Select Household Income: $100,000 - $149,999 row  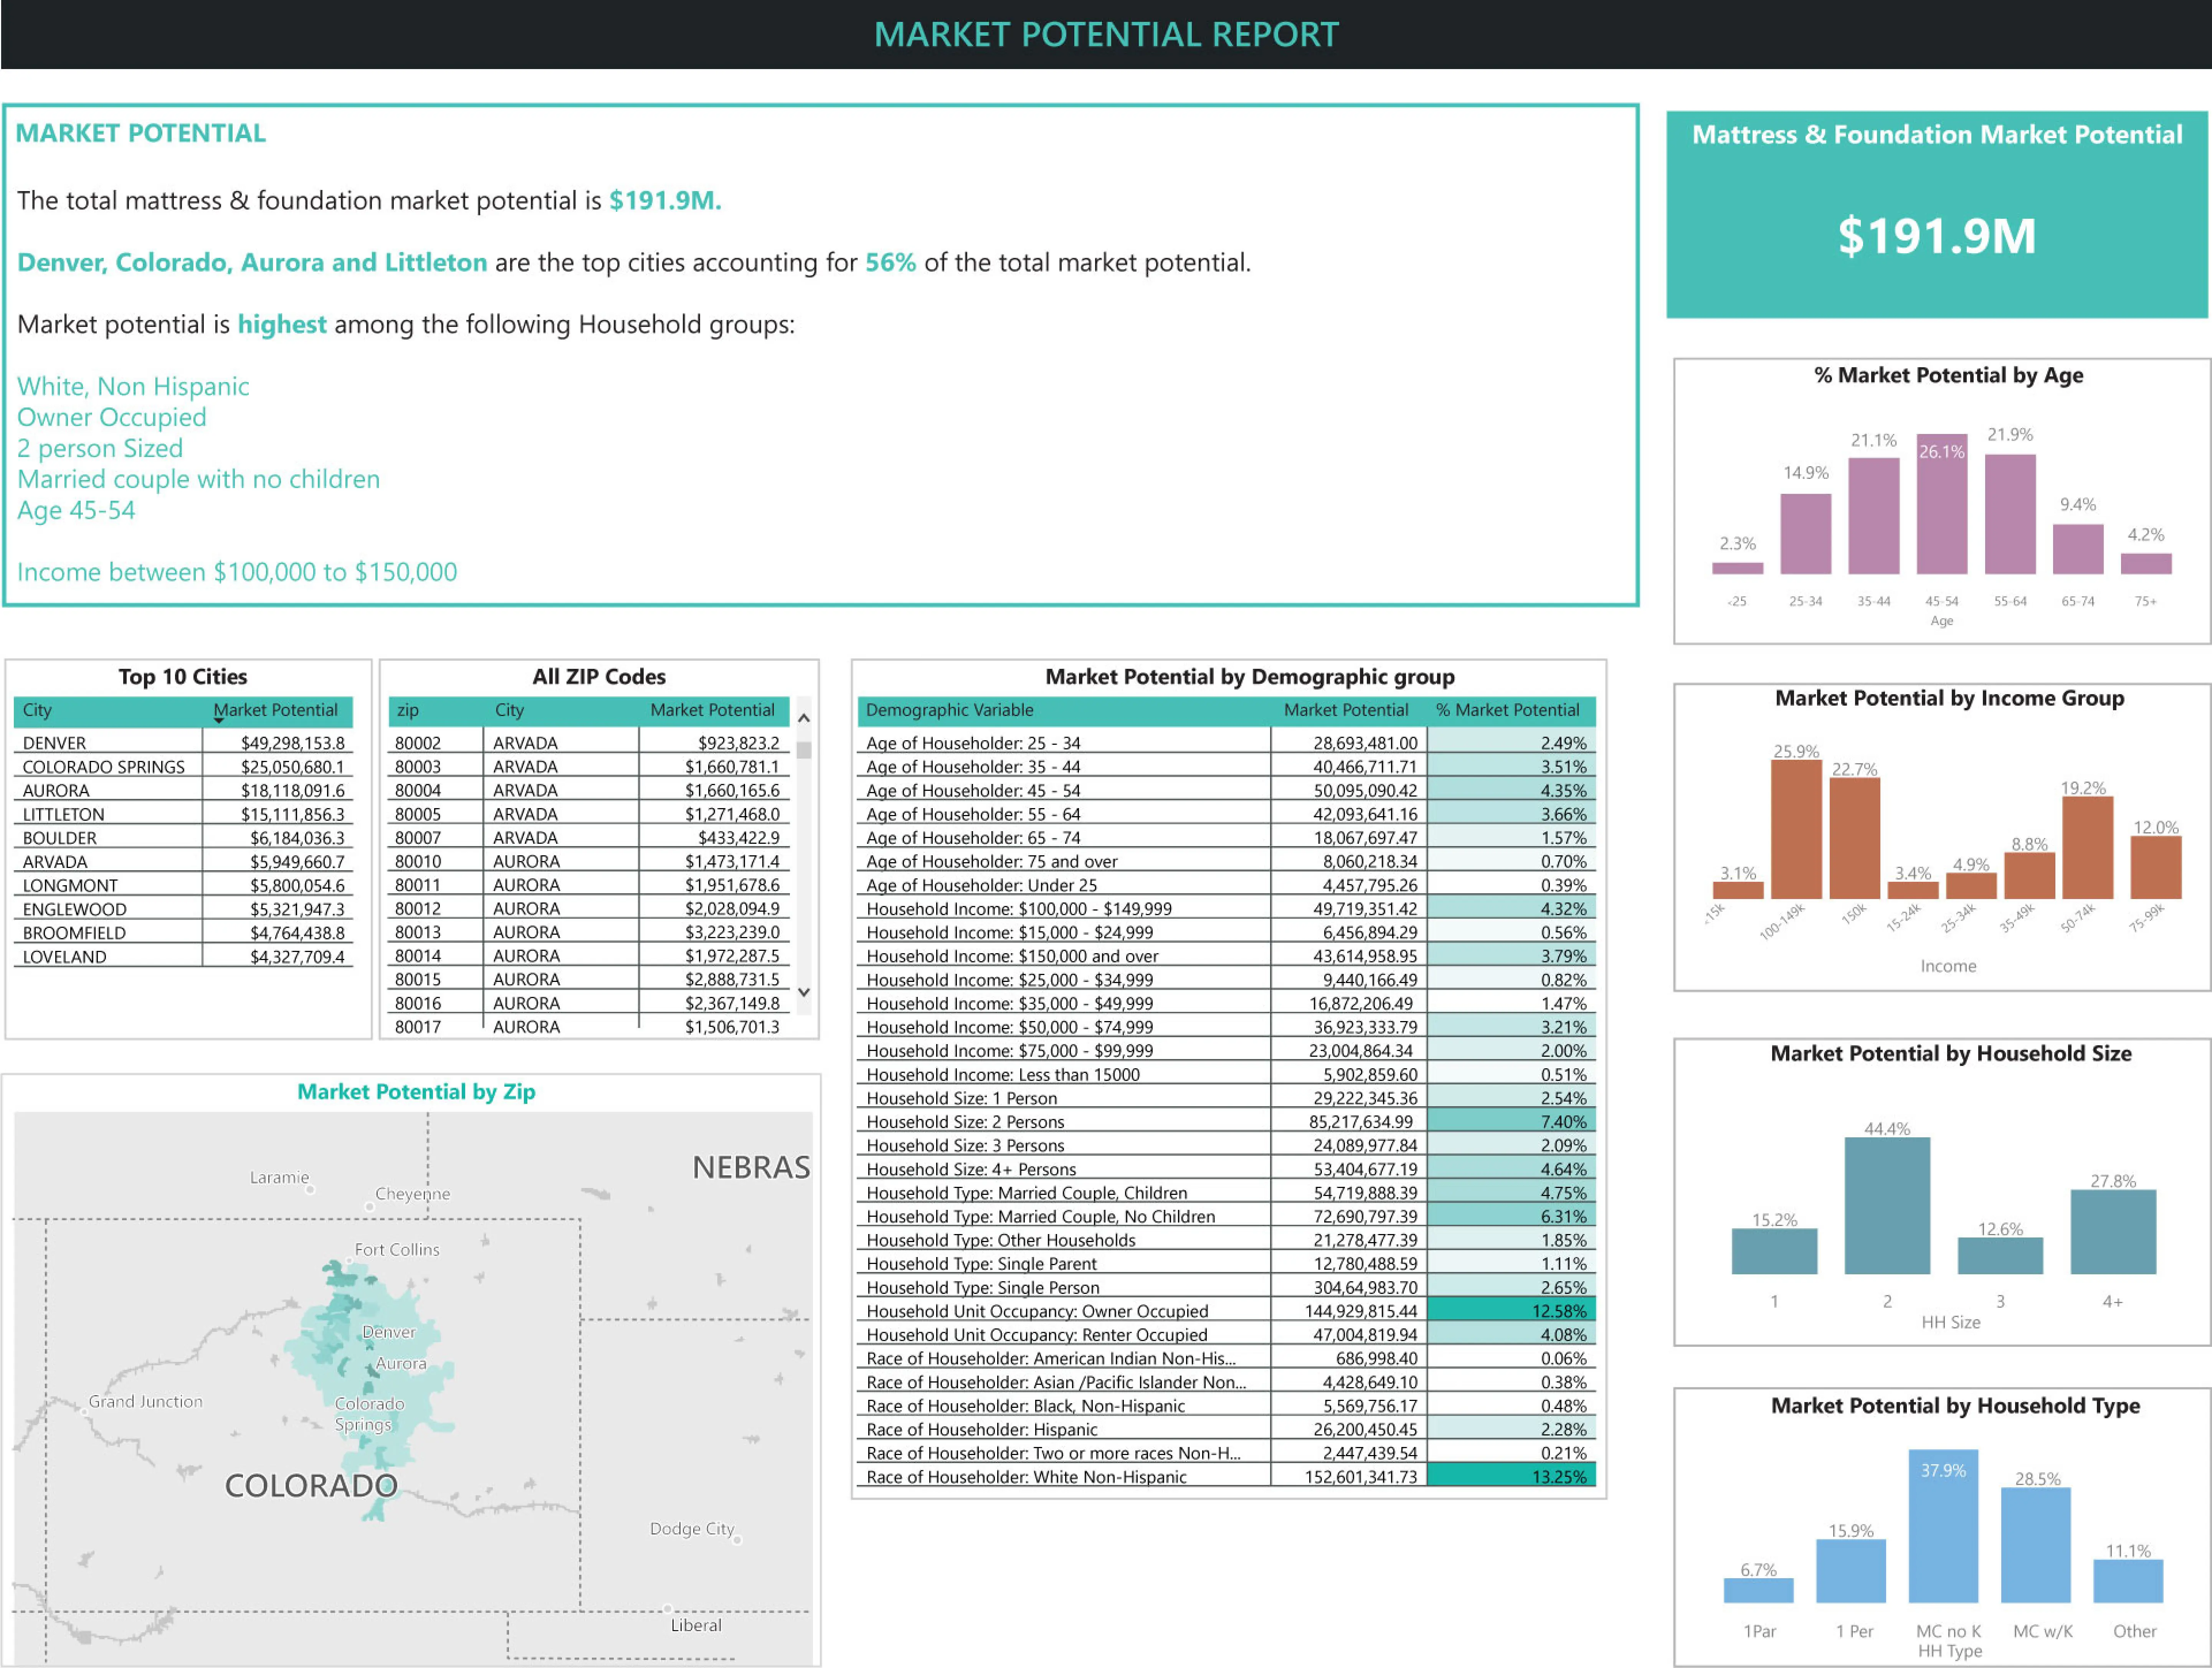[1226, 909]
